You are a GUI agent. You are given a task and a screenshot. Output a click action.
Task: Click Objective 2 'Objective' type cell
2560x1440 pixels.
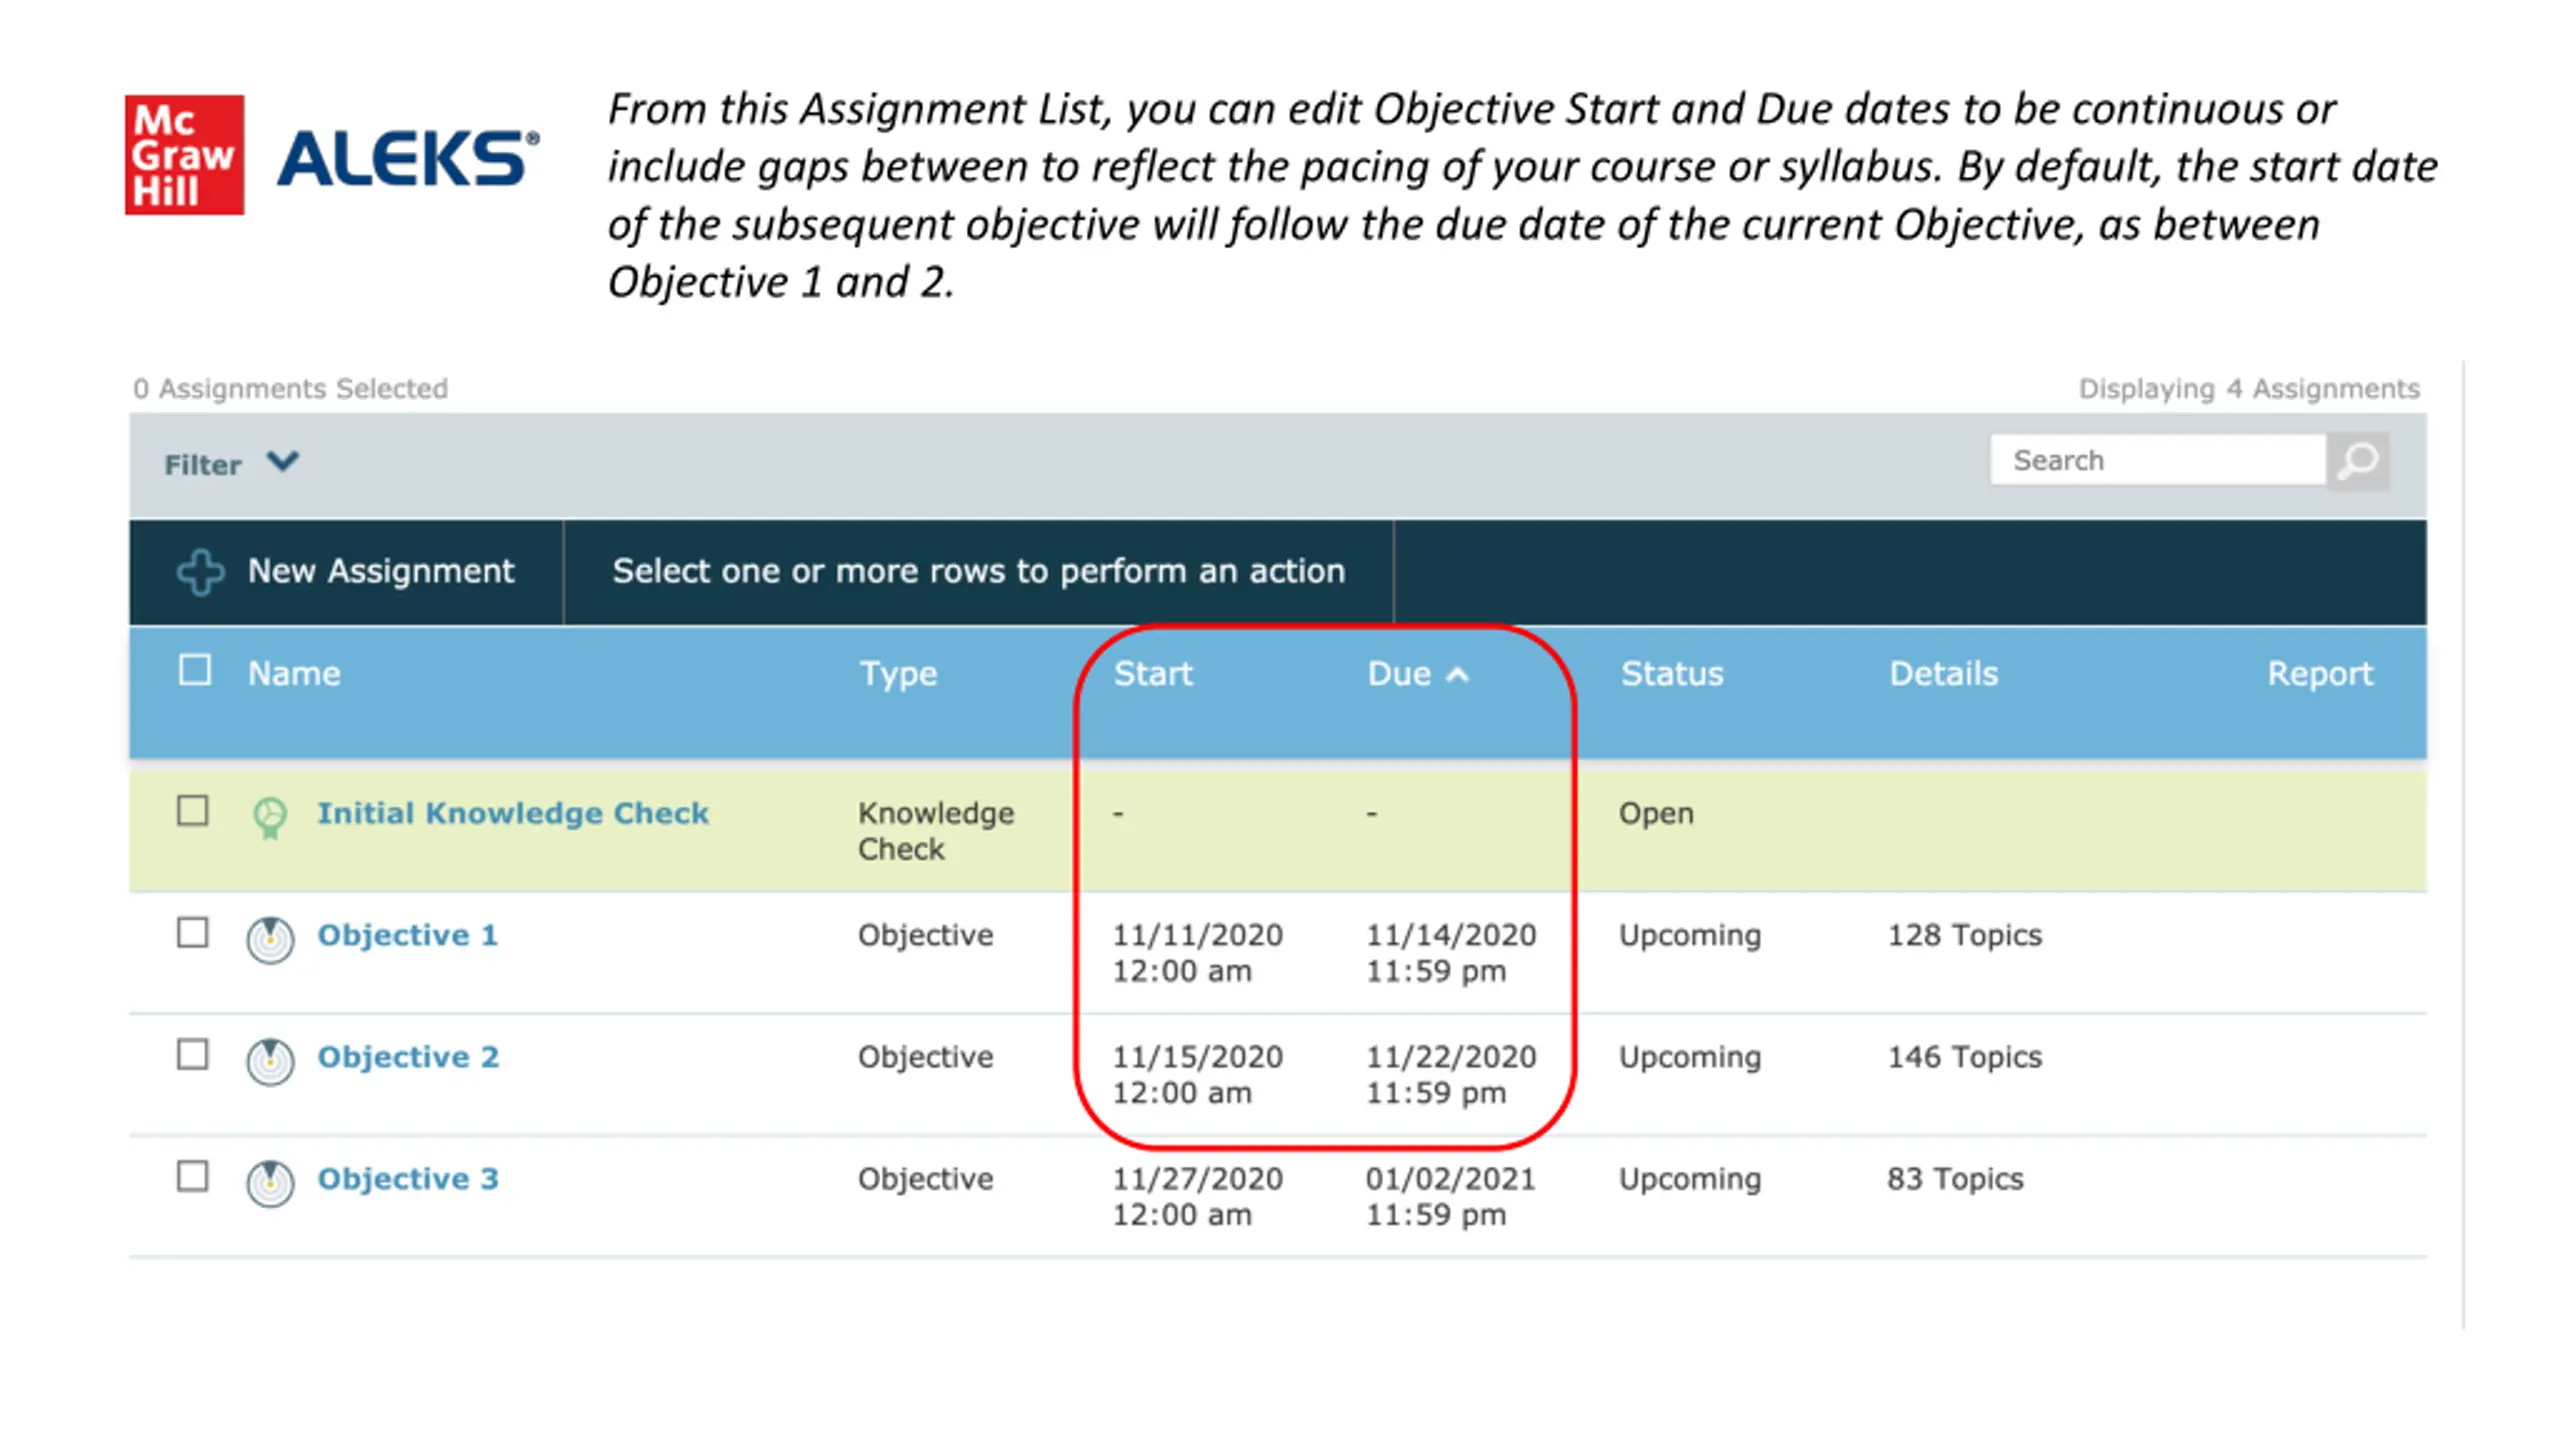pyautogui.click(x=926, y=1059)
